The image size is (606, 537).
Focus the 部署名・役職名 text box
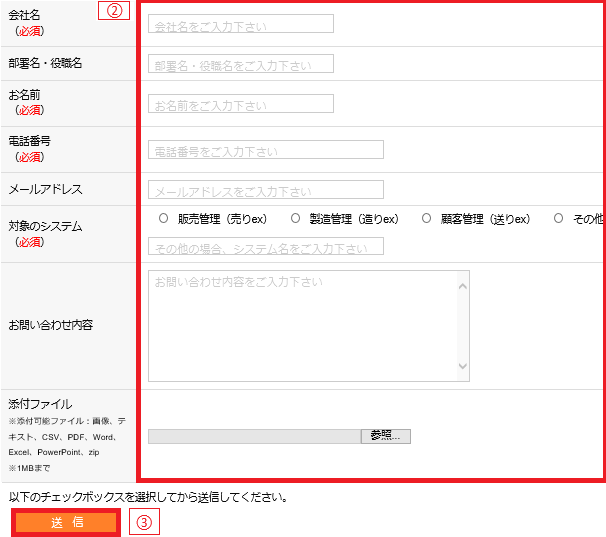click(241, 63)
